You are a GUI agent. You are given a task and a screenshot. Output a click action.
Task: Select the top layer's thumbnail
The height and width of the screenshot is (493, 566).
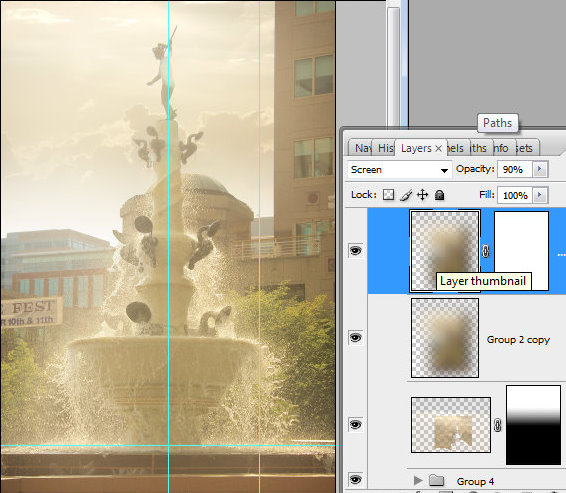coord(445,250)
